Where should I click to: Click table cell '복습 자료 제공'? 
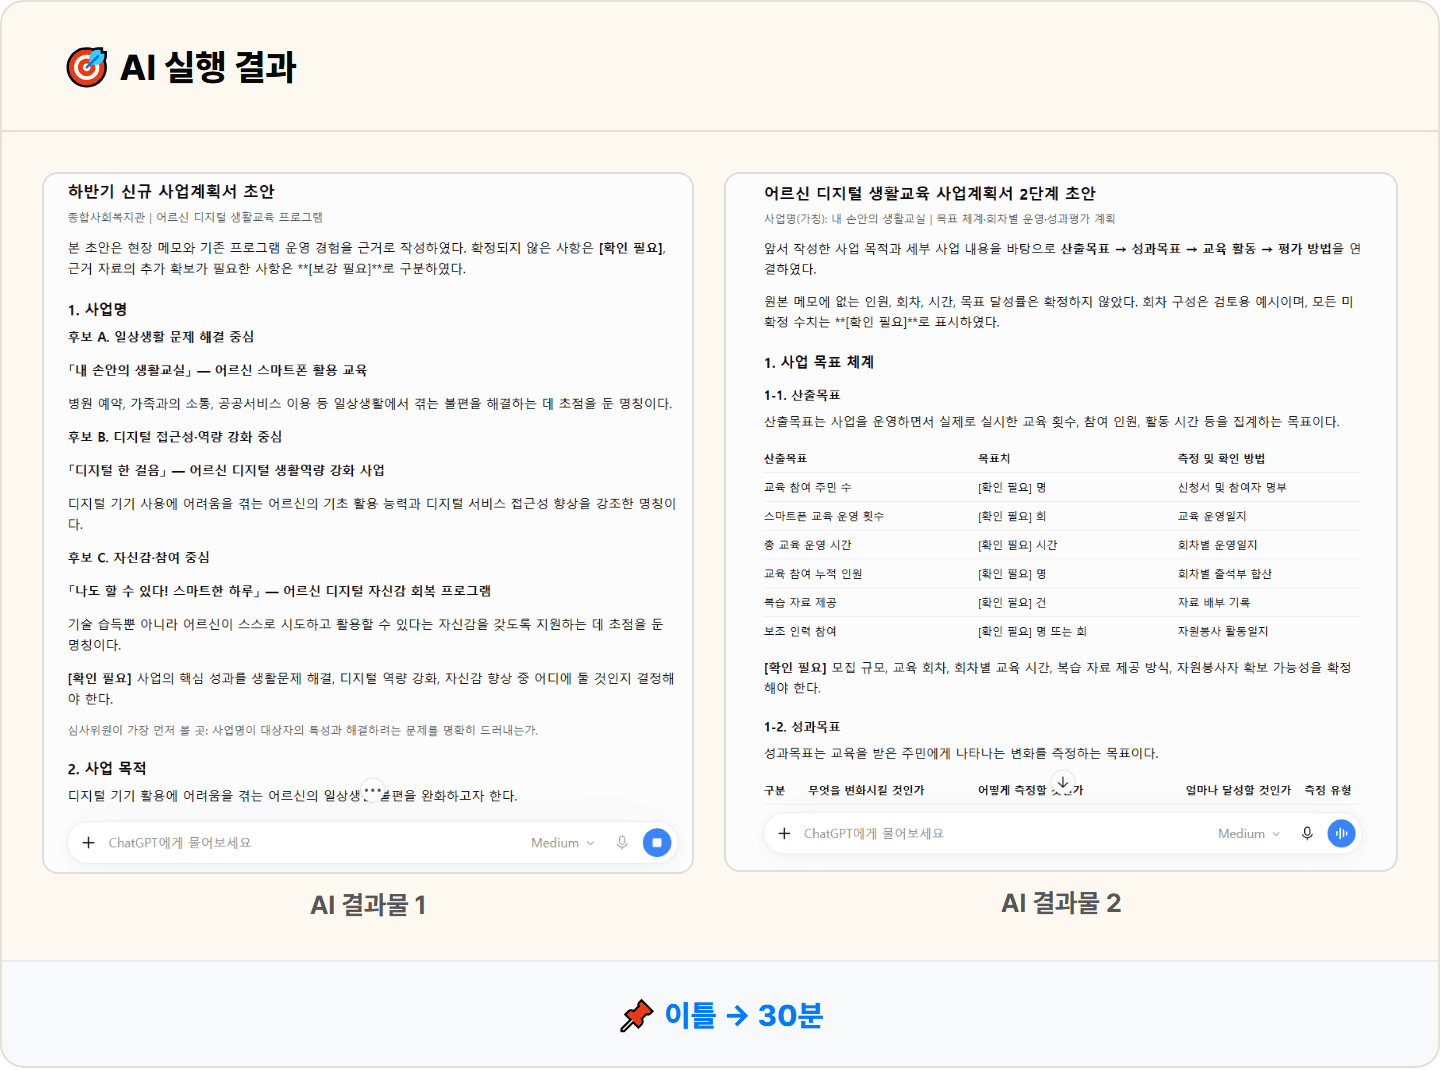(800, 602)
